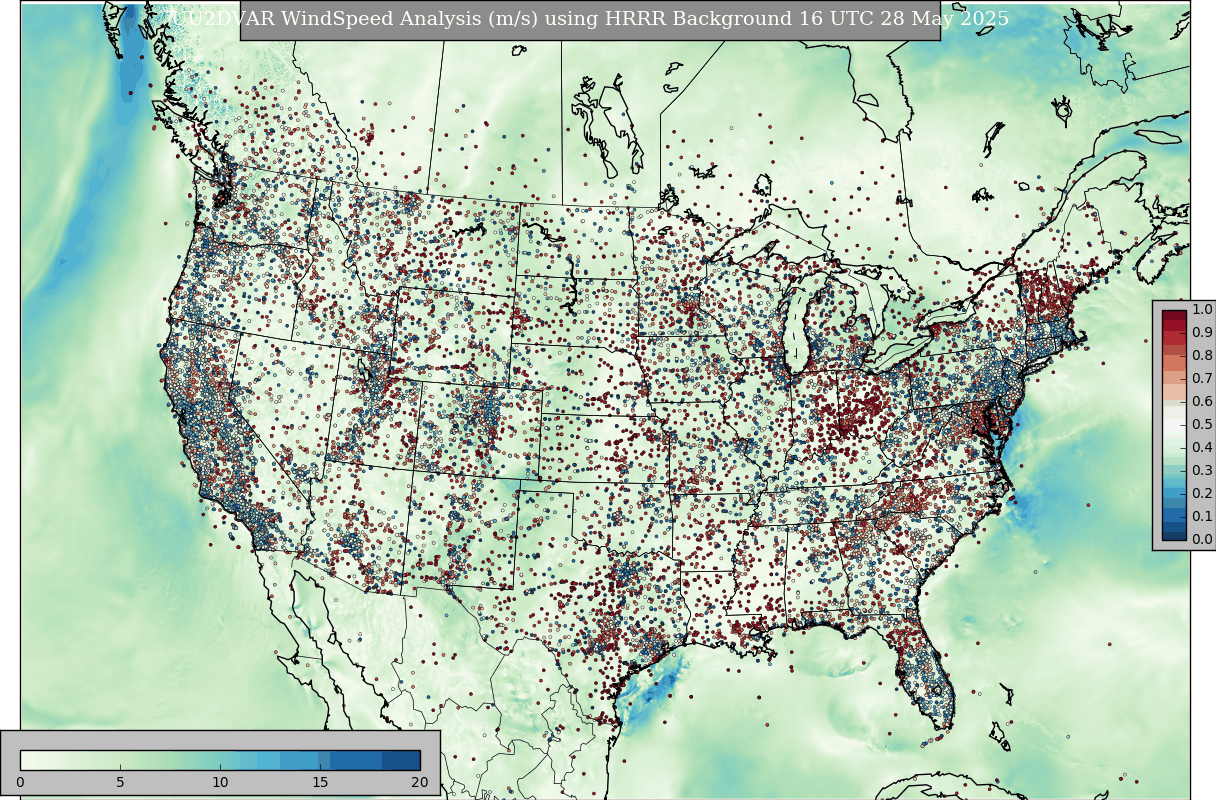Click the 0.7 label on the vertical colorbar
The height and width of the screenshot is (800, 1216).
[1202, 379]
